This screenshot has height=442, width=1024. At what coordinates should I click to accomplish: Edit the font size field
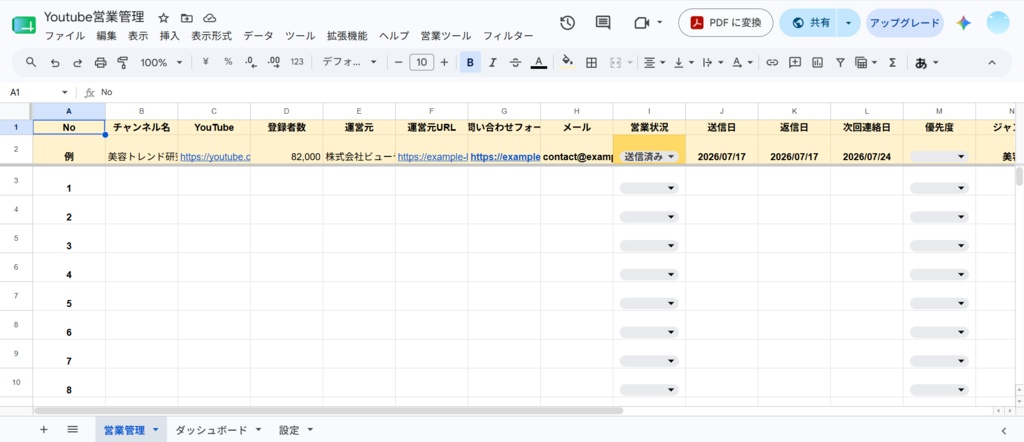click(421, 63)
